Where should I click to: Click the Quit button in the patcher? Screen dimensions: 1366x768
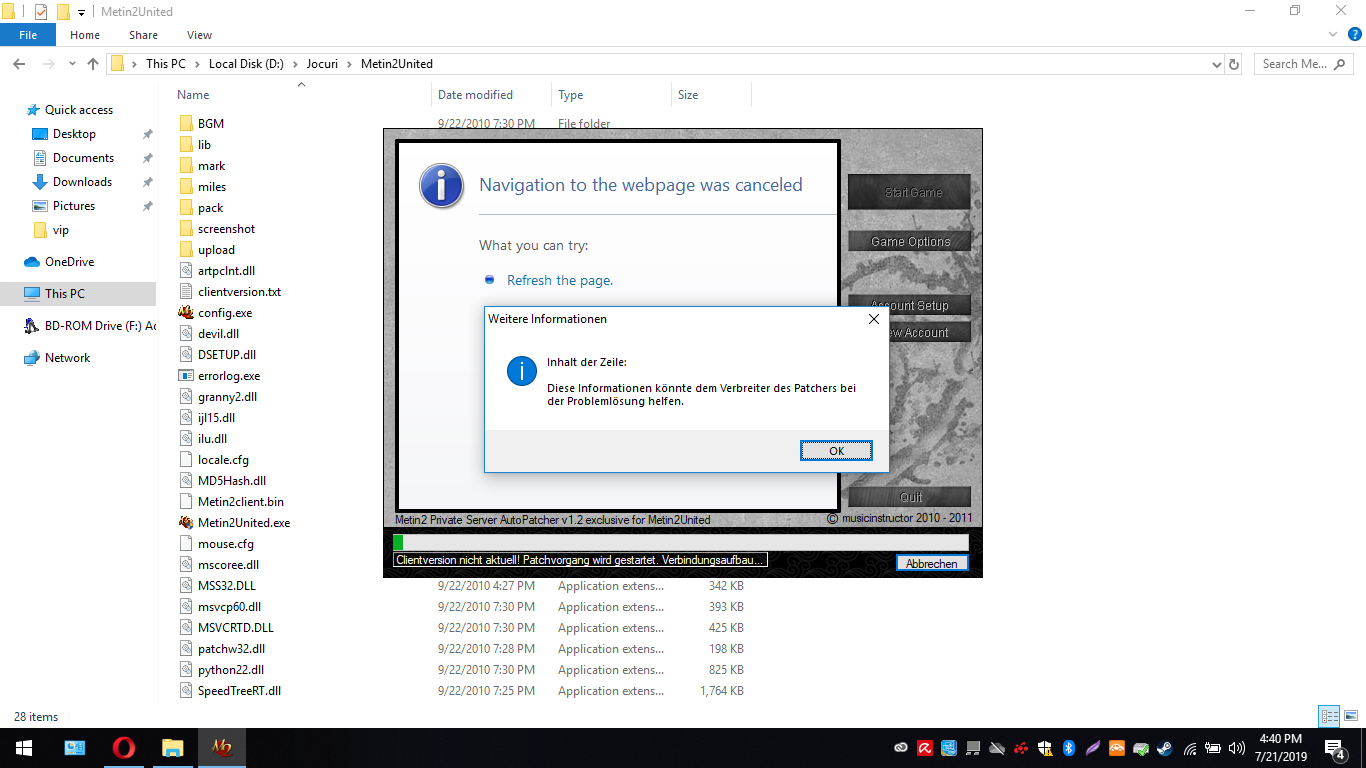pos(909,496)
